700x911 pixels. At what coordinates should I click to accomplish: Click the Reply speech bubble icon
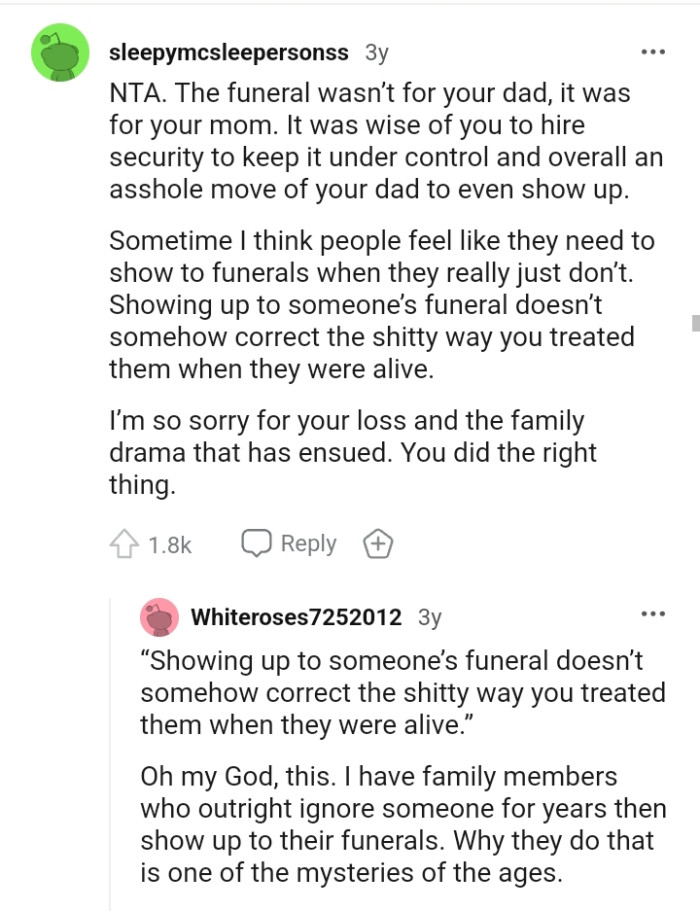259,543
